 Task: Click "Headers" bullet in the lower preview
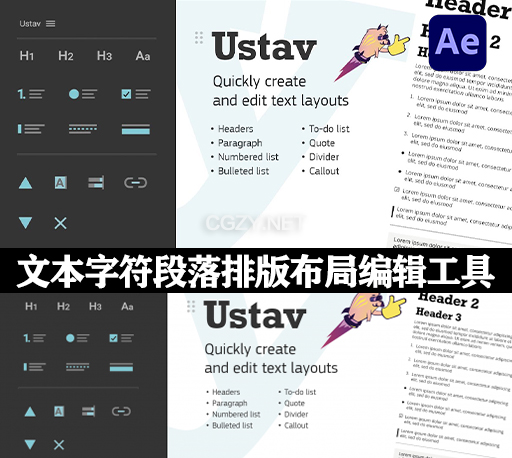pyautogui.click(x=226, y=392)
